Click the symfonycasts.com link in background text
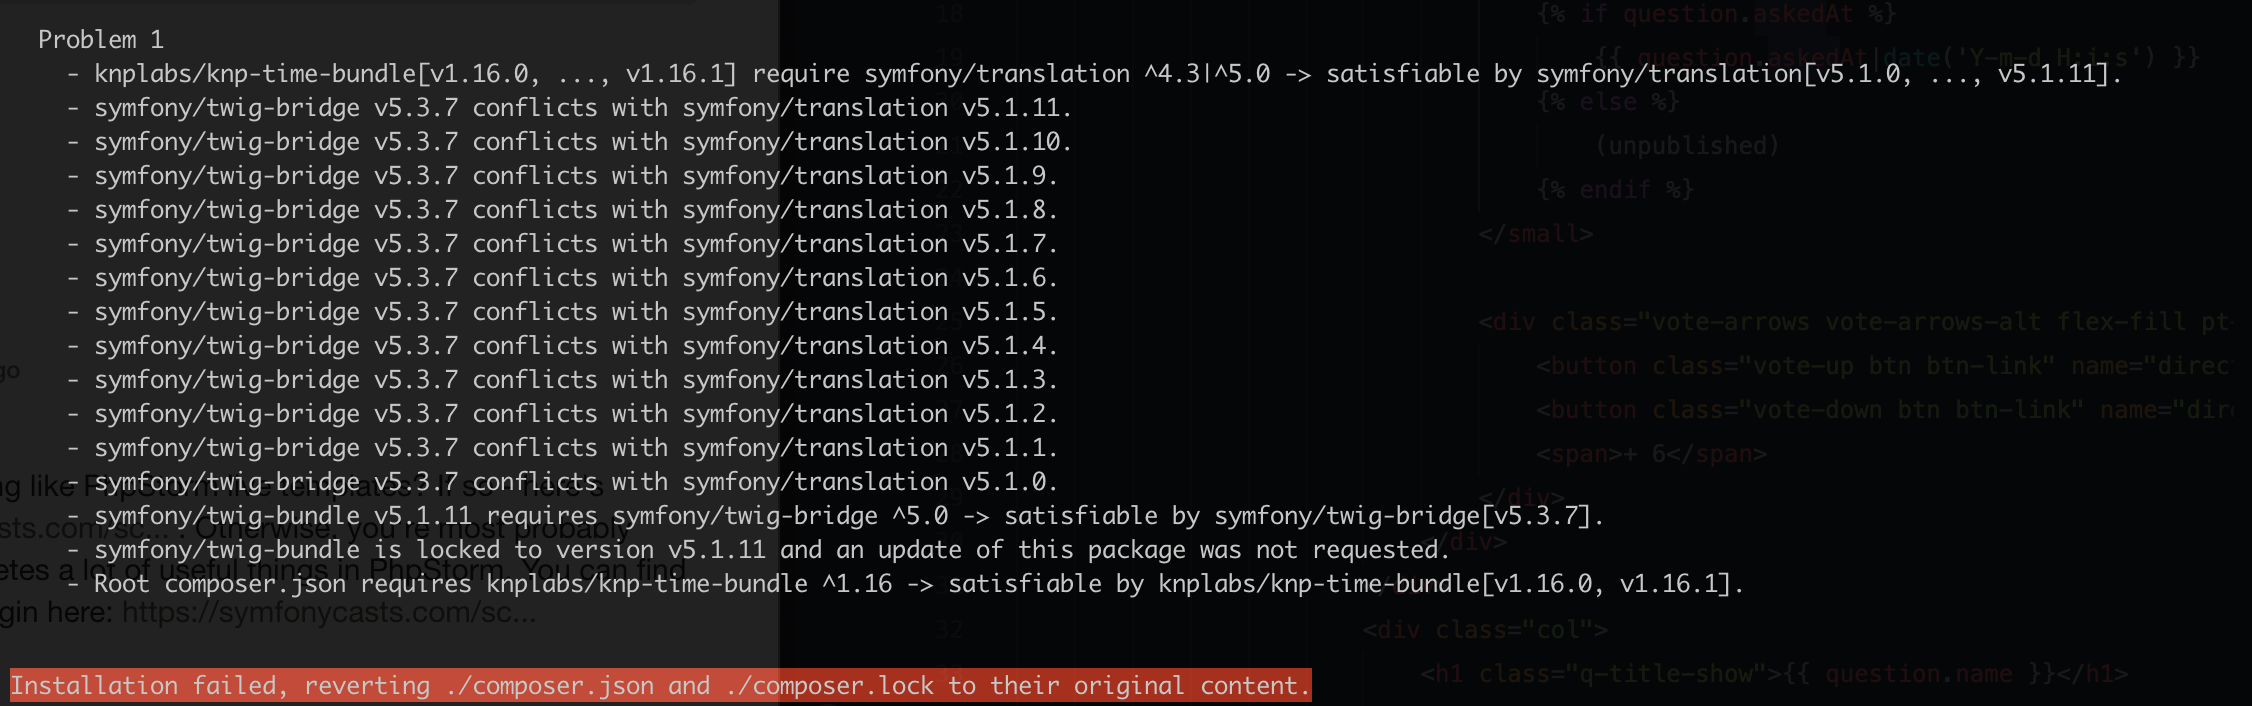 pyautogui.click(x=328, y=612)
